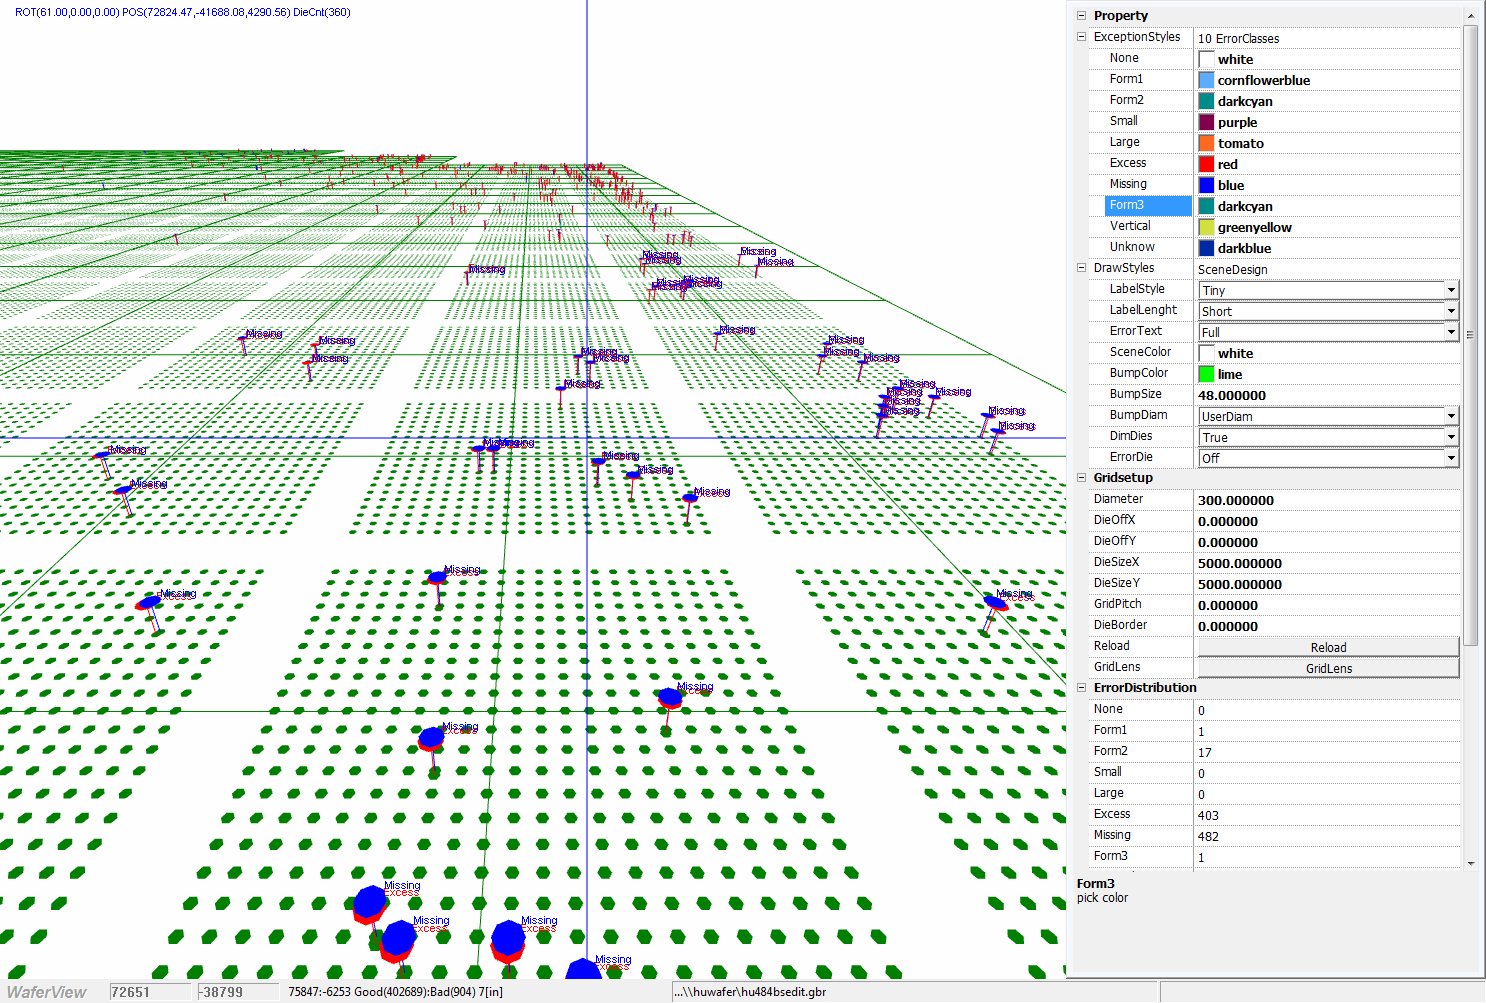Viewport: 1486px width, 1003px height.
Task: Edit the DieOffX value field
Action: 1328,521
